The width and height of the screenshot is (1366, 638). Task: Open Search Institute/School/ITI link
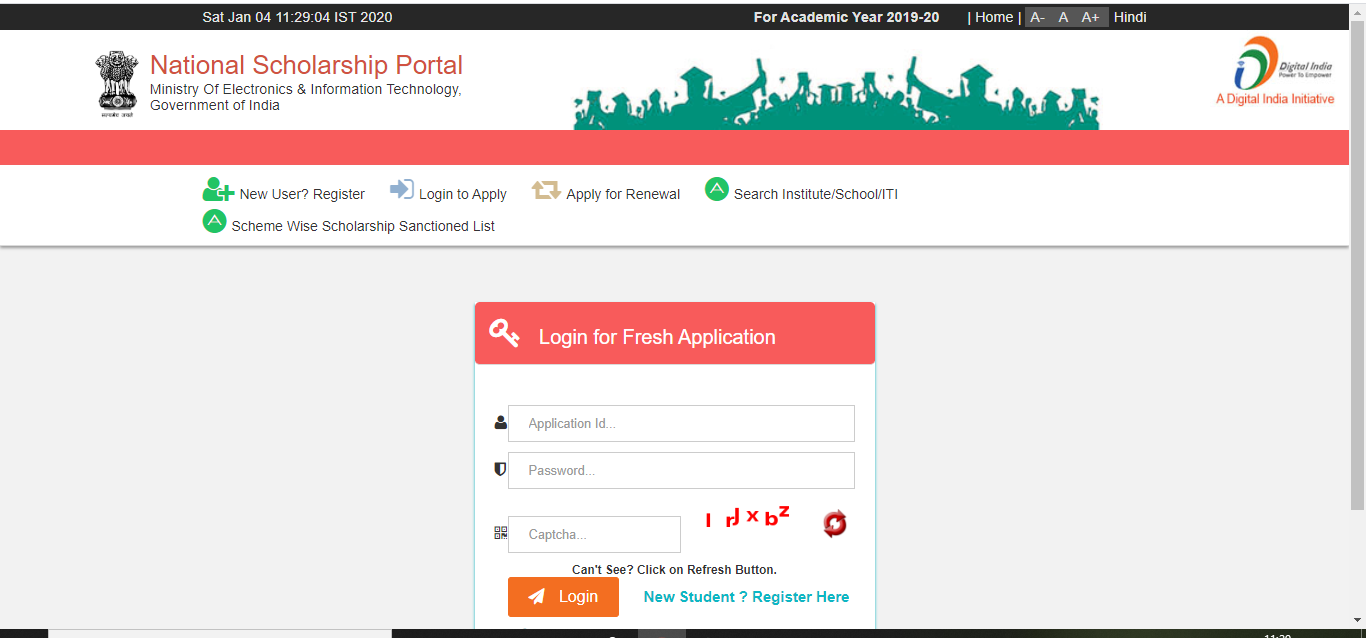(816, 194)
